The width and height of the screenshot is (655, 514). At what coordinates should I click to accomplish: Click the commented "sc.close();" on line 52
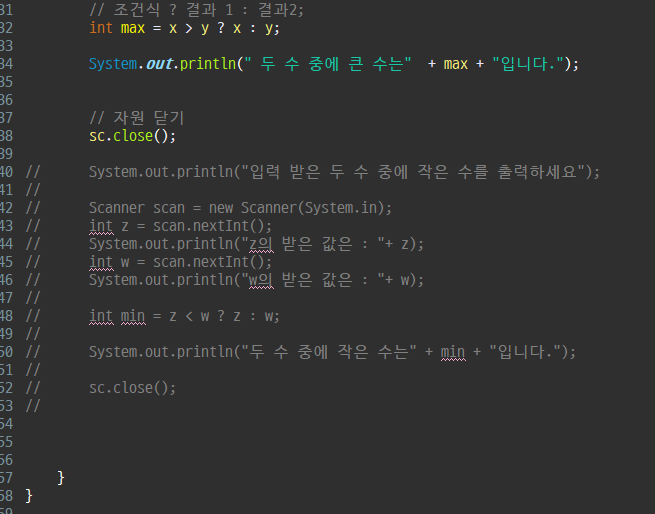(x=132, y=388)
